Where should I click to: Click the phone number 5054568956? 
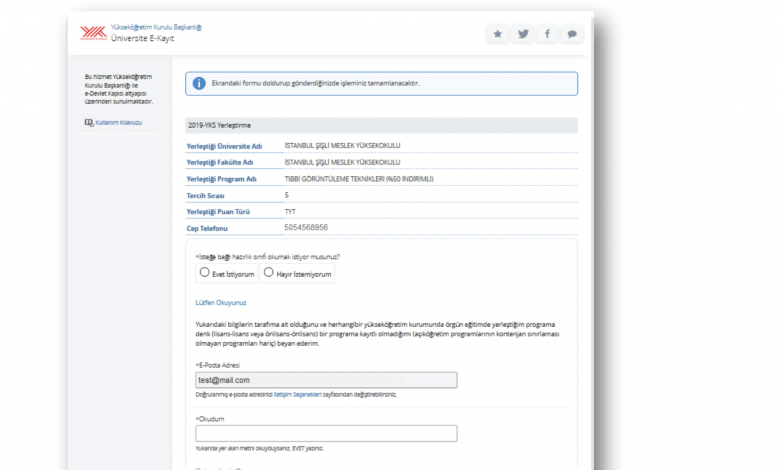[x=306, y=227]
